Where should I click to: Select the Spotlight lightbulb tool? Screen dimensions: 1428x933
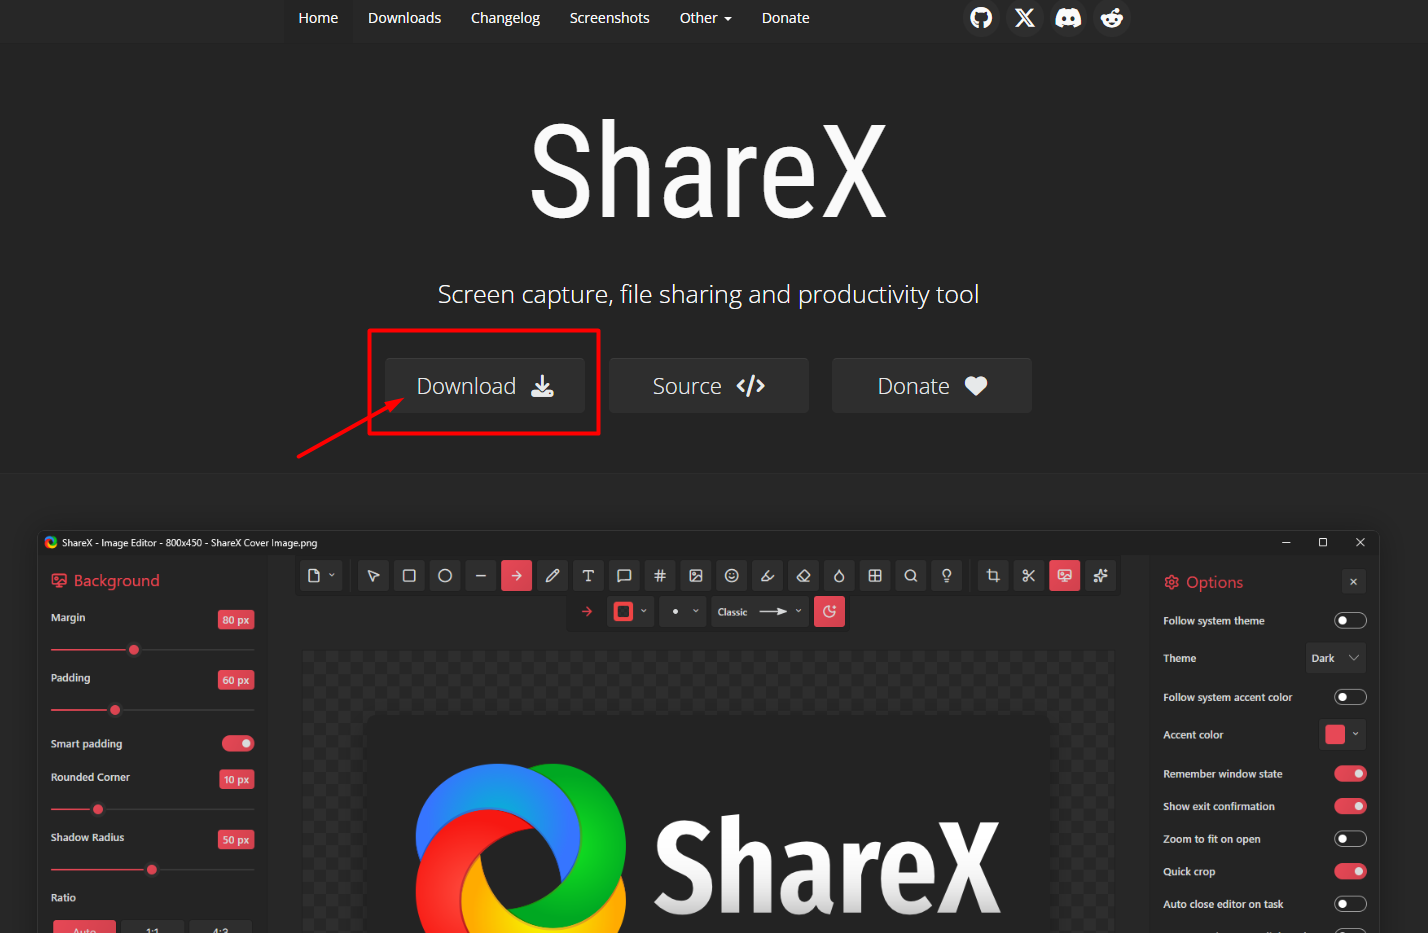click(x=947, y=576)
